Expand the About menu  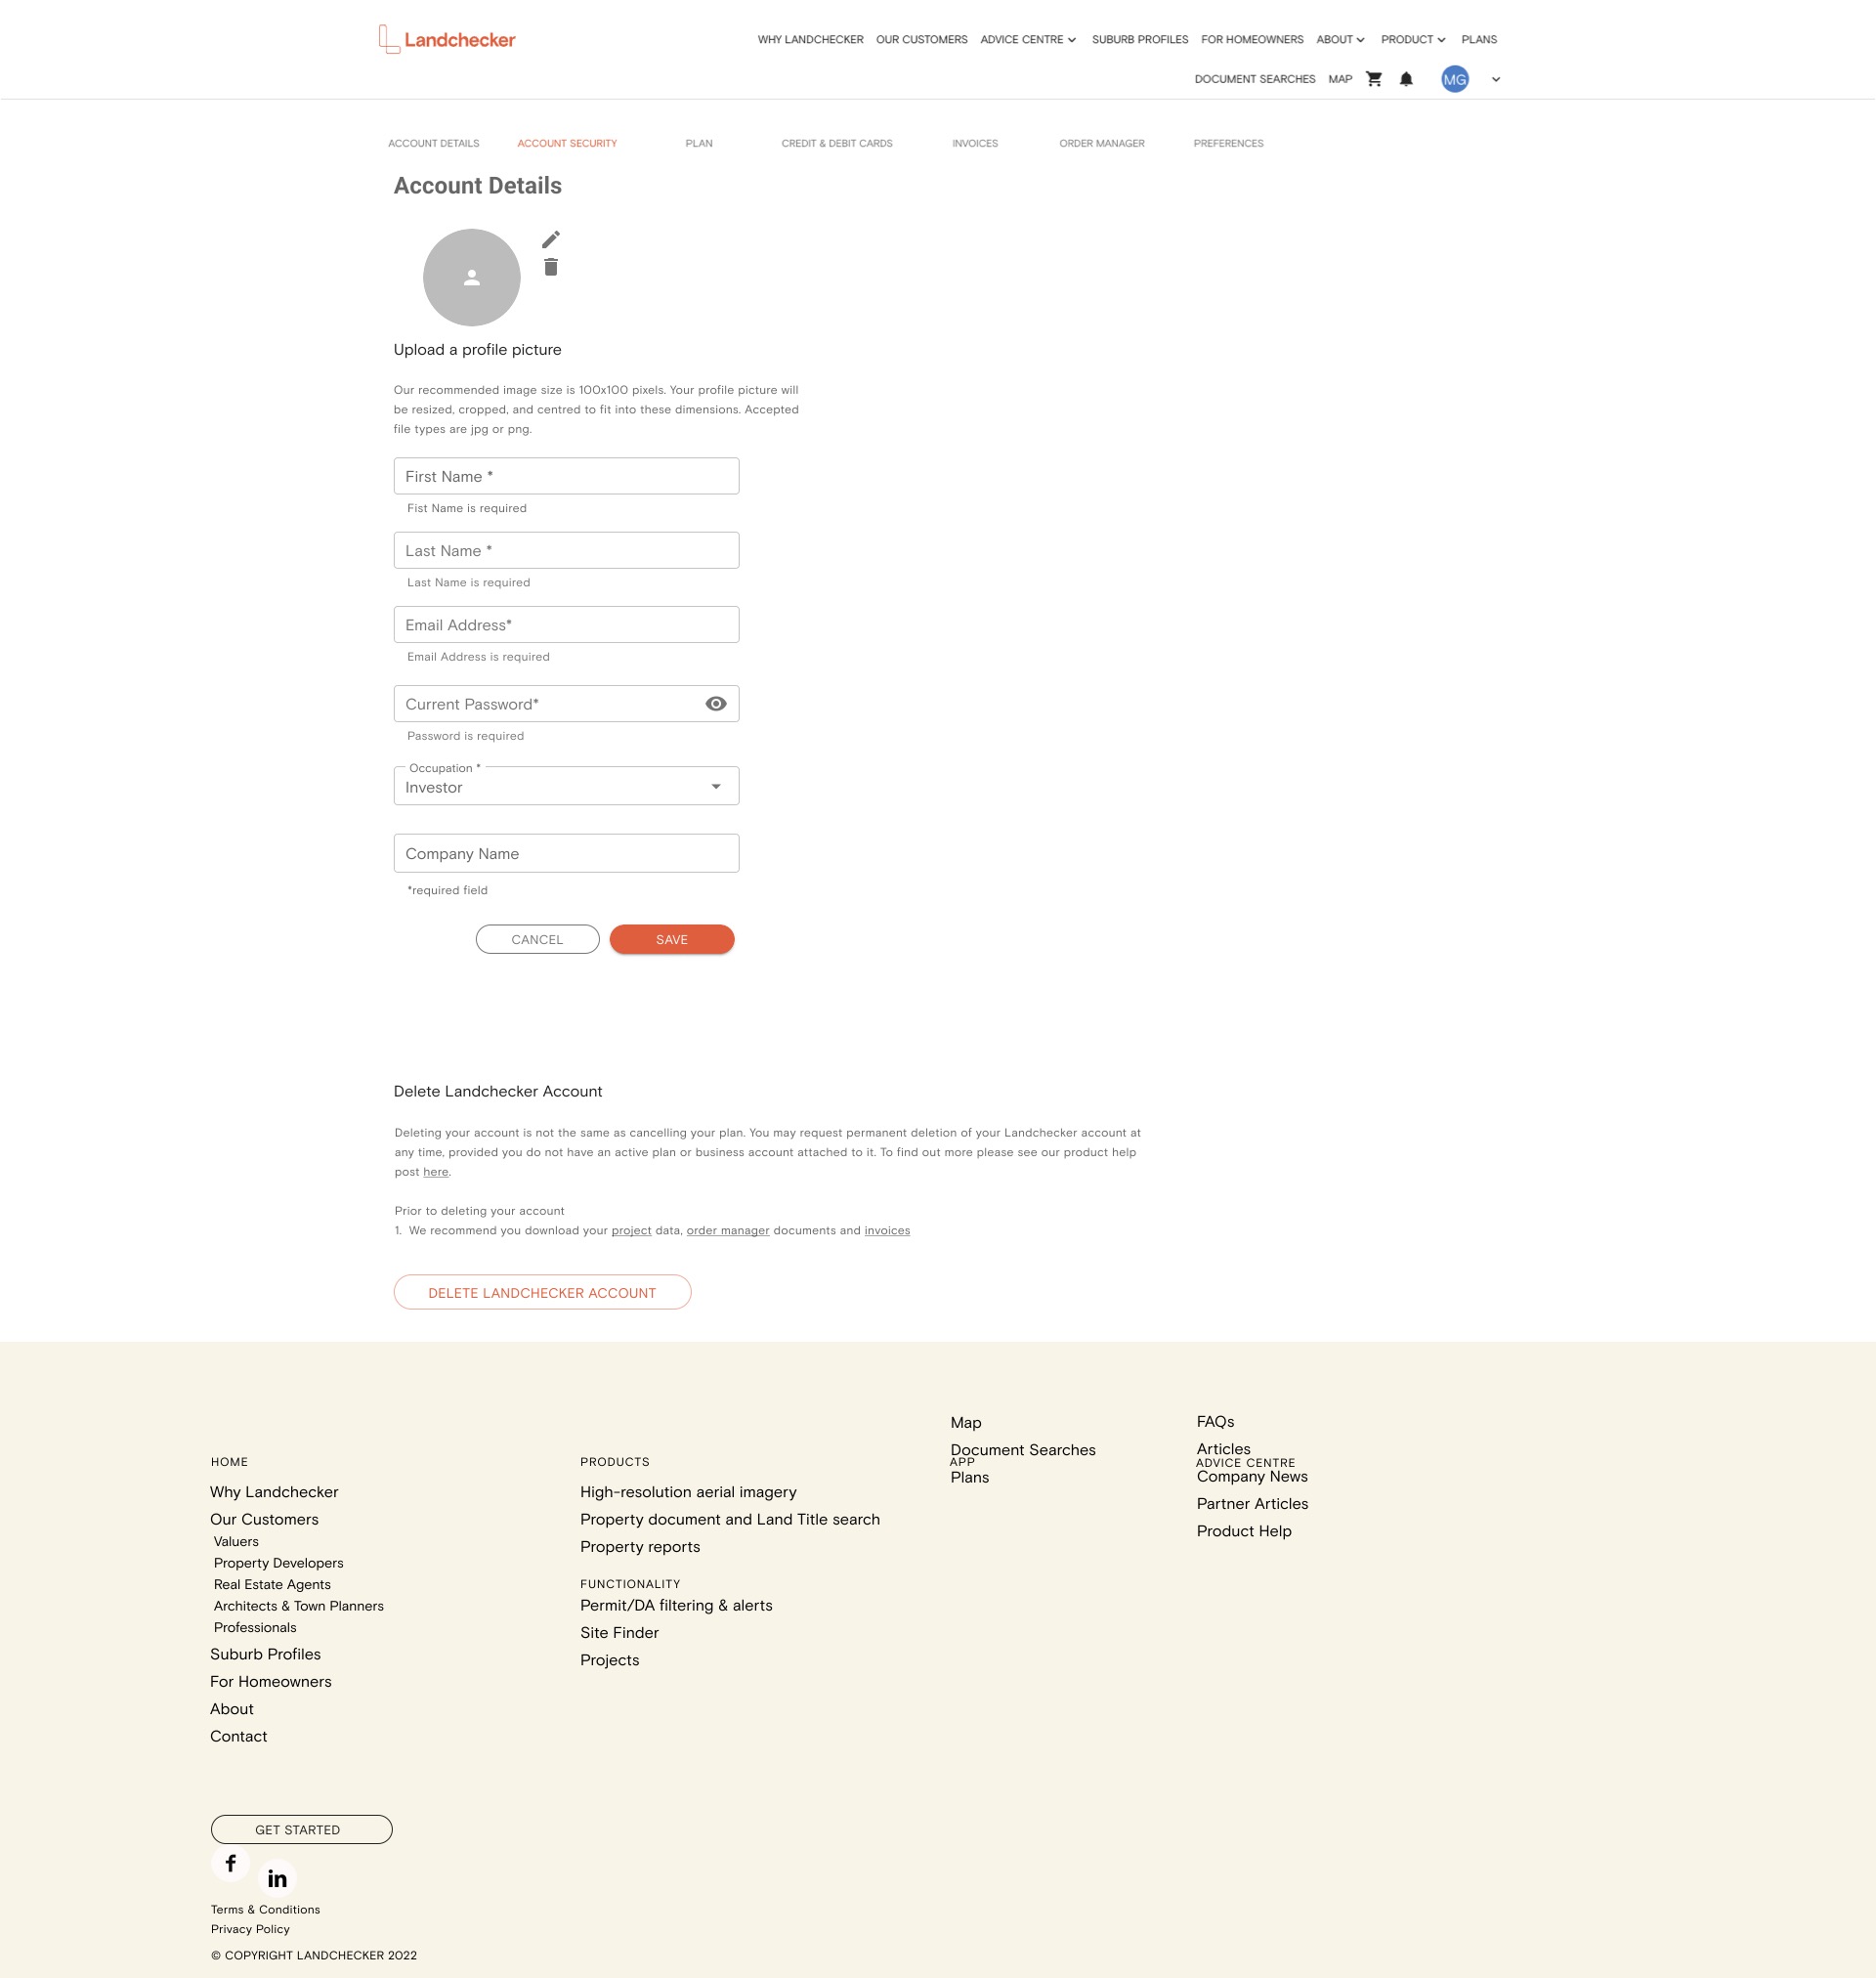click(x=1340, y=40)
